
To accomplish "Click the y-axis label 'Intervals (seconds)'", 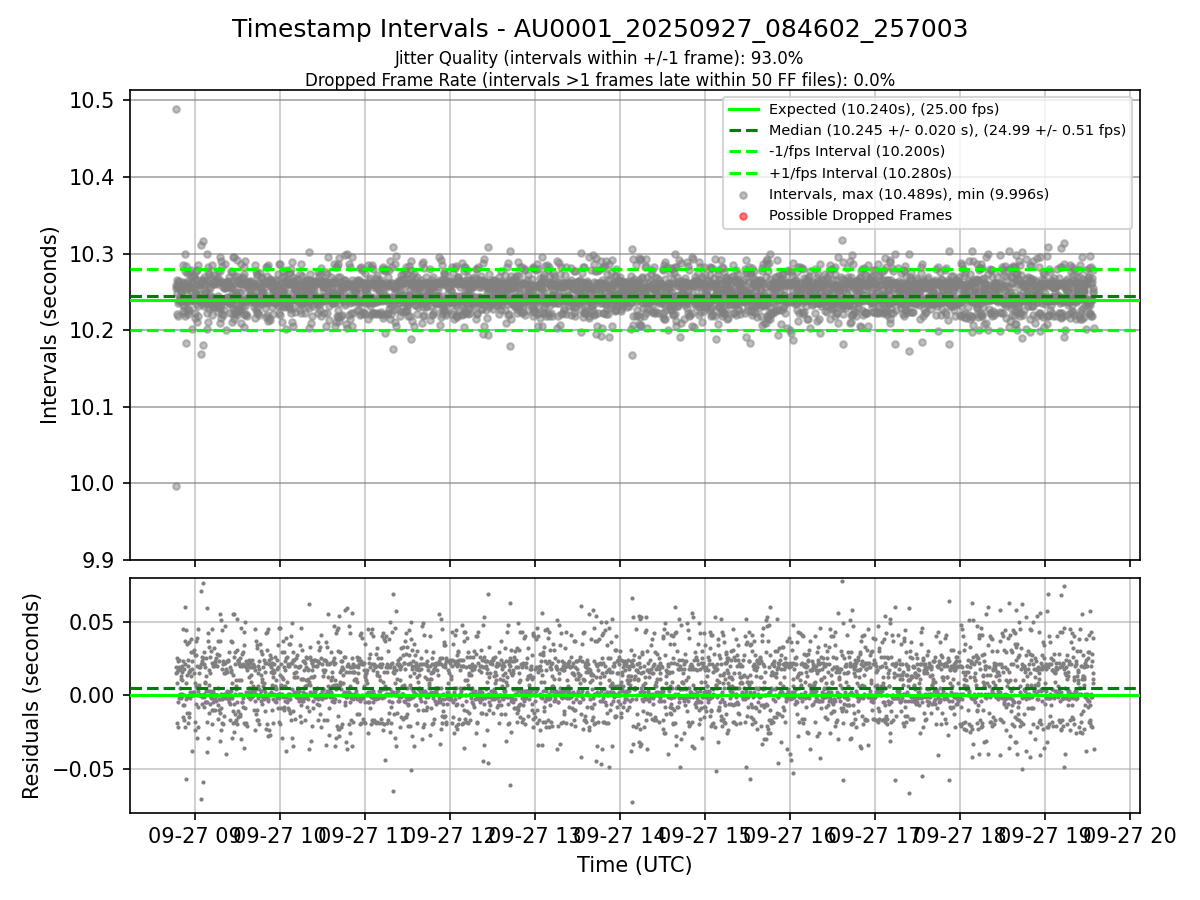I will point(50,325).
